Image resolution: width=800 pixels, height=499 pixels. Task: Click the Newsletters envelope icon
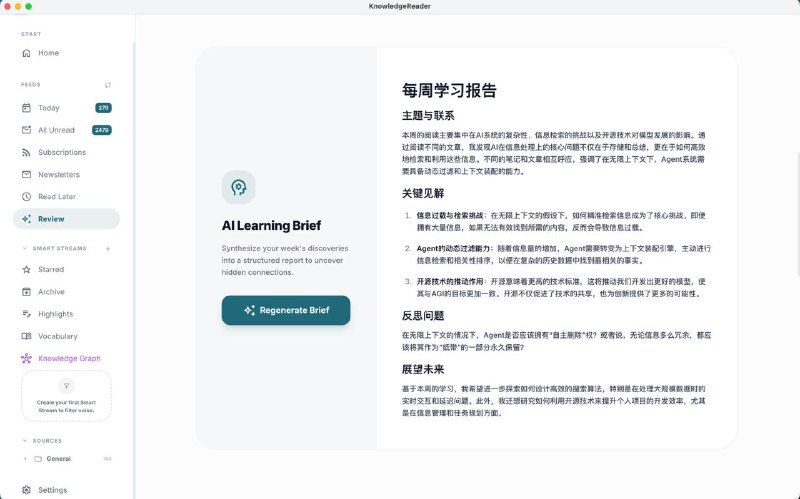coord(27,174)
